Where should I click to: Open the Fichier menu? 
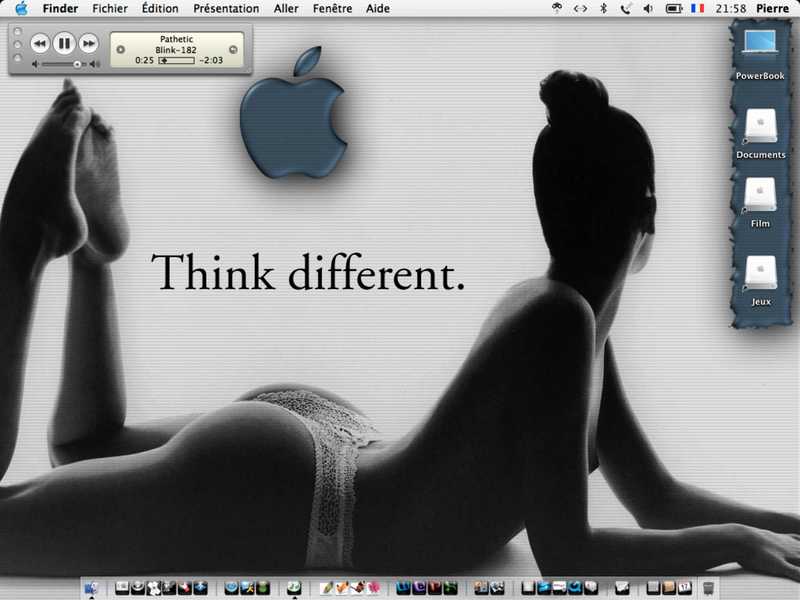point(110,8)
